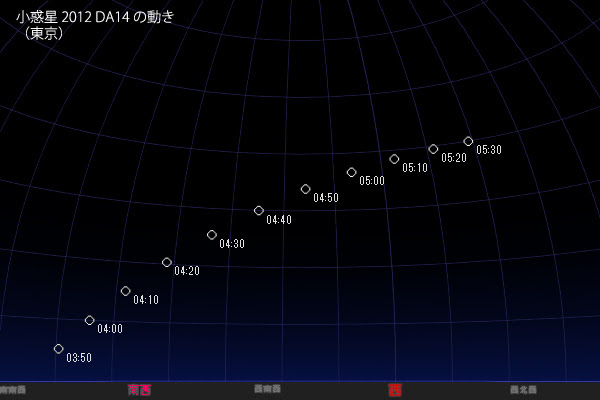The width and height of the screenshot is (600, 400).
Task: Pick the diamond marker at 04:30
Action: [212, 235]
